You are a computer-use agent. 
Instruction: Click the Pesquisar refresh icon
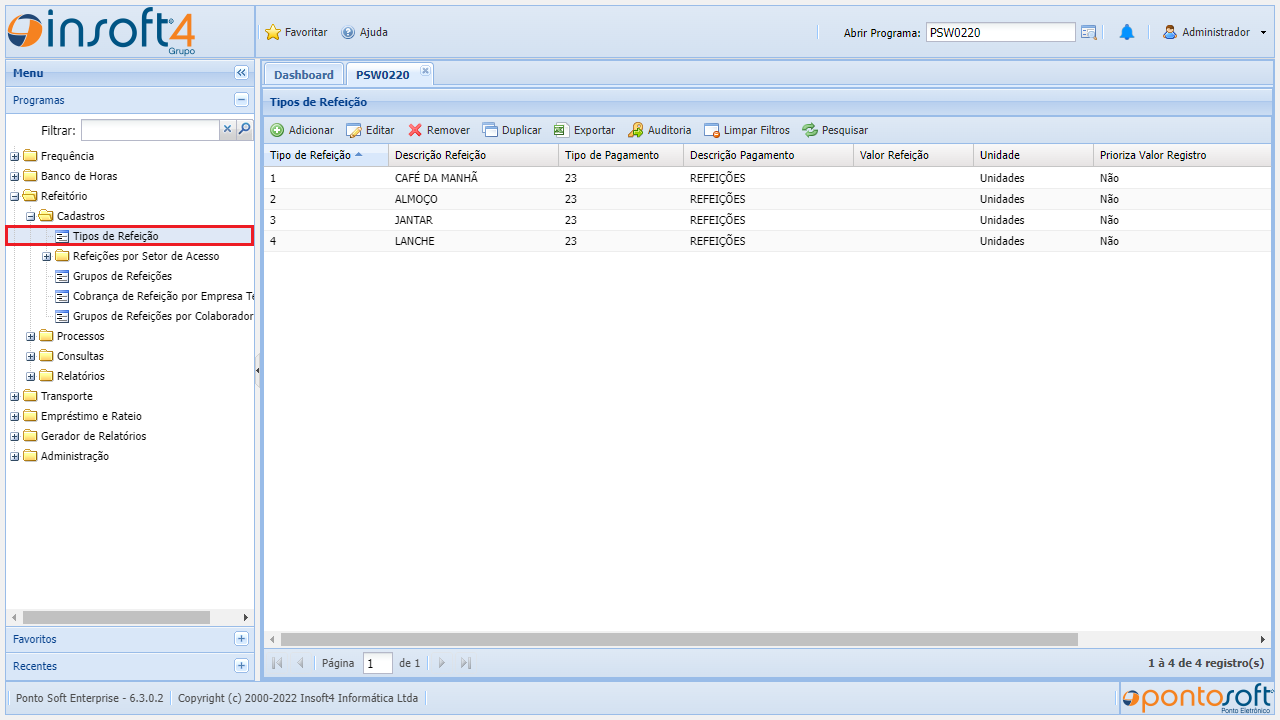[810, 130]
